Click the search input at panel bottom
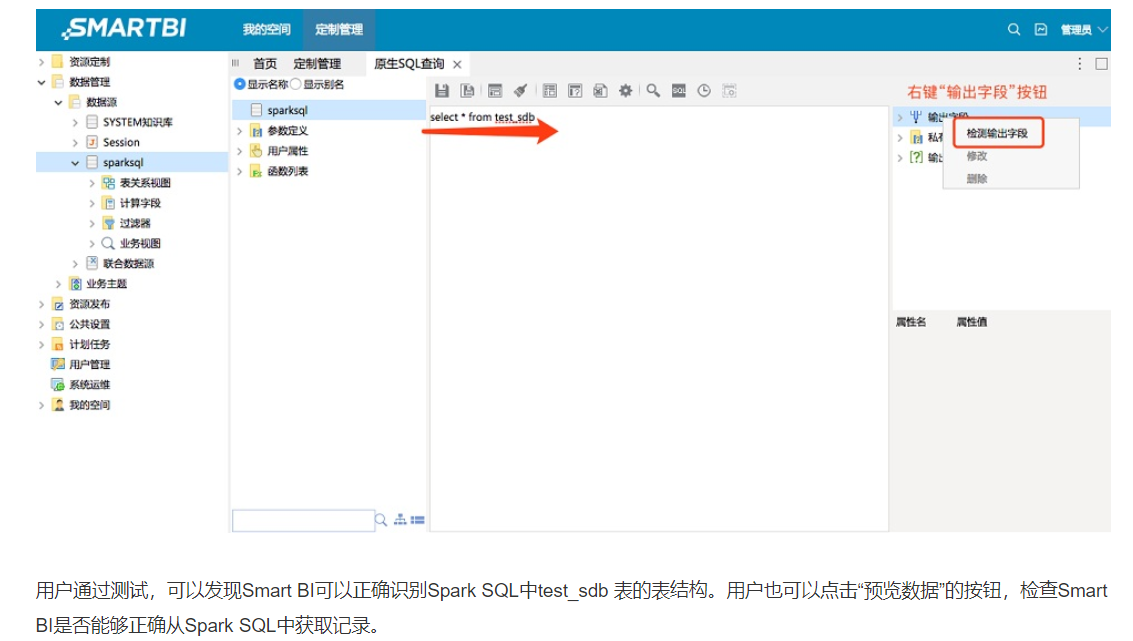This screenshot has height=641, width=1133. coord(303,520)
